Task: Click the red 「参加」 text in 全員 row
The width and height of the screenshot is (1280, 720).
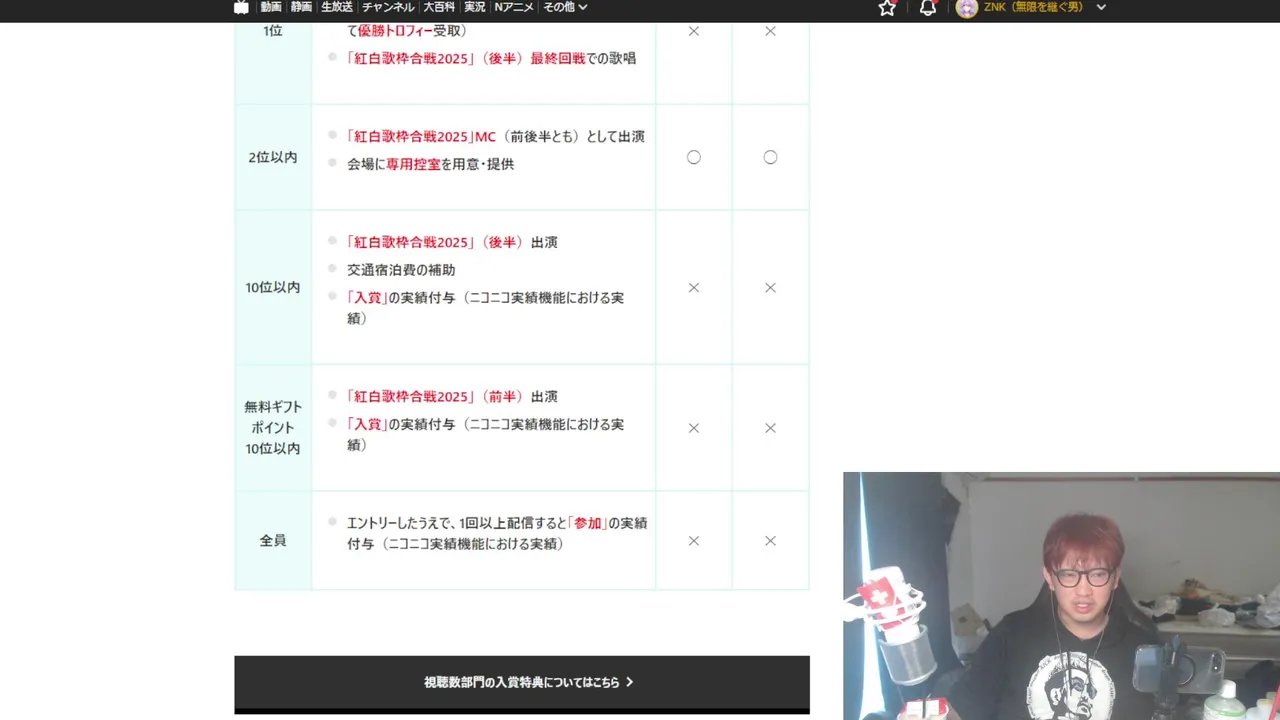Action: pyautogui.click(x=588, y=523)
